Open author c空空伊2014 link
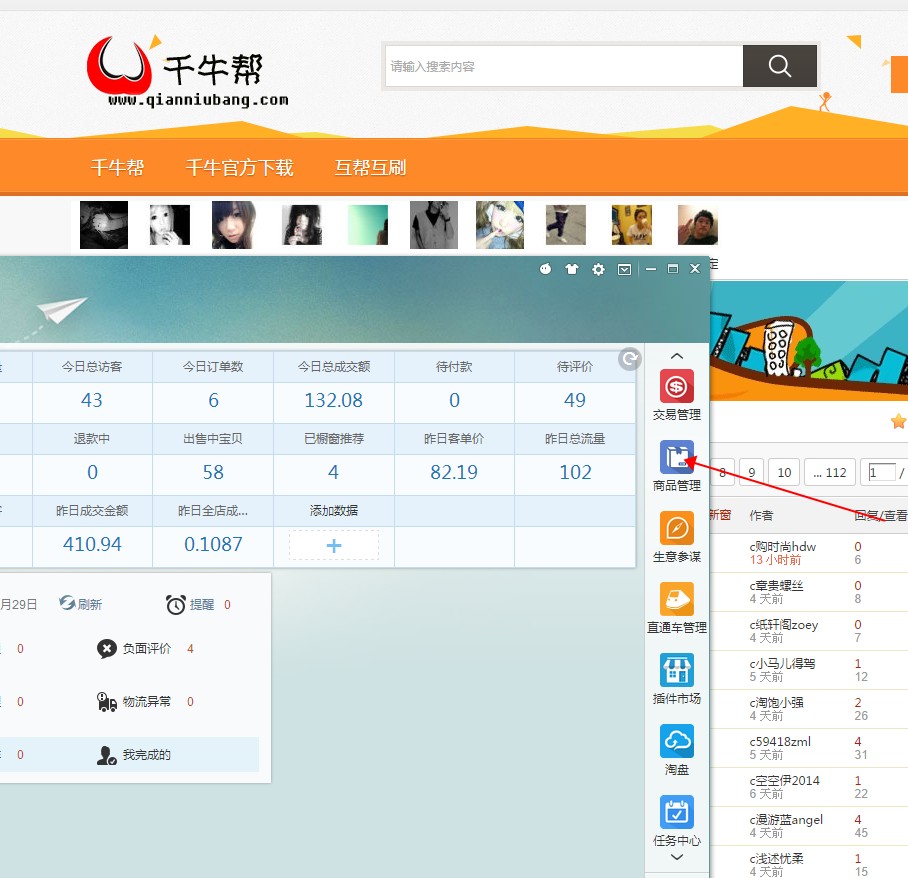The height and width of the screenshot is (878, 908). (785, 780)
